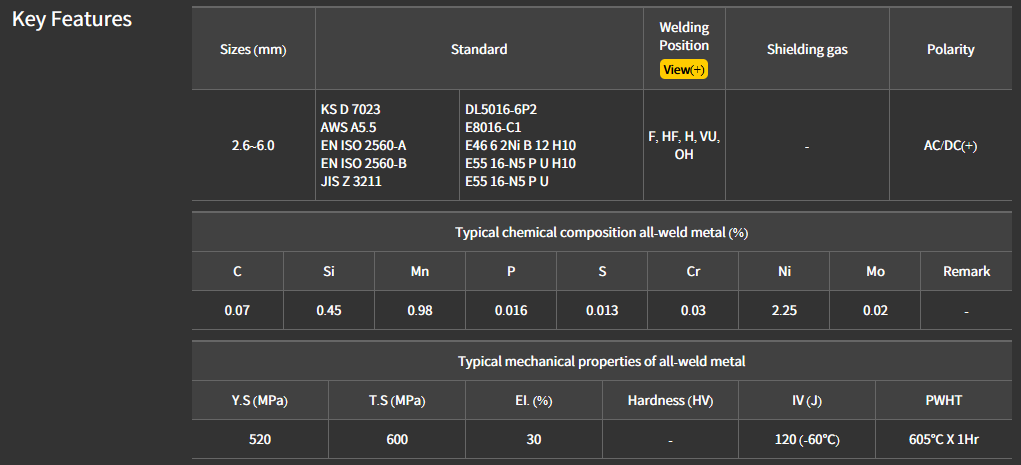Click the Standard column header
Image resolution: width=1021 pixels, height=465 pixels.
click(479, 49)
